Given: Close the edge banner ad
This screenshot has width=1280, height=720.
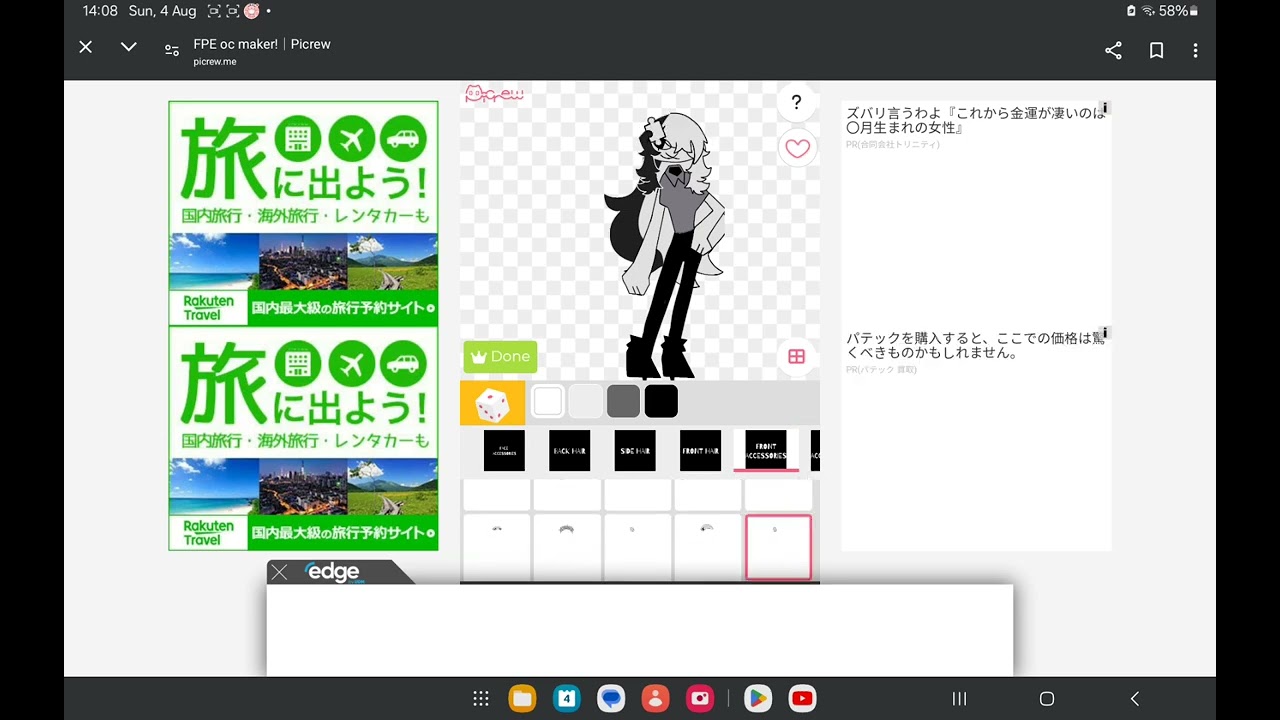Looking at the screenshot, I should click(x=280, y=572).
